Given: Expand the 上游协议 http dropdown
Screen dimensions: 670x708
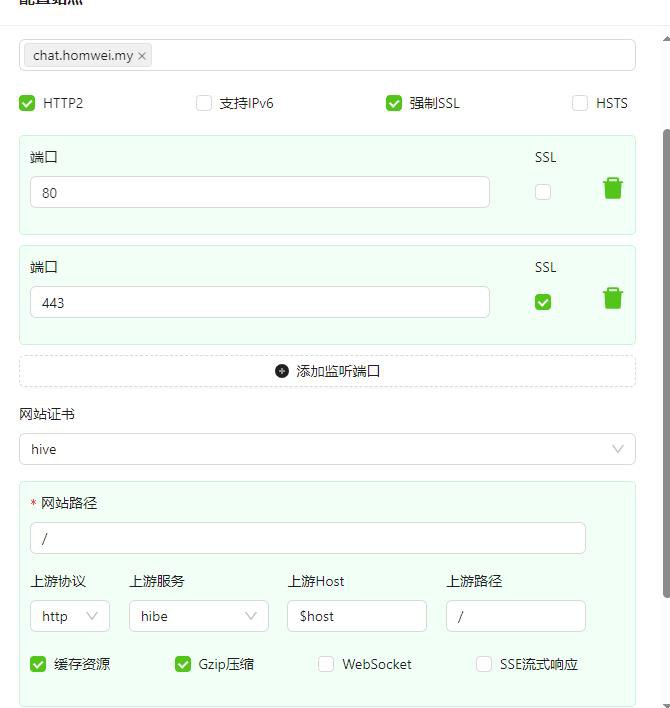Looking at the screenshot, I should click(69, 616).
